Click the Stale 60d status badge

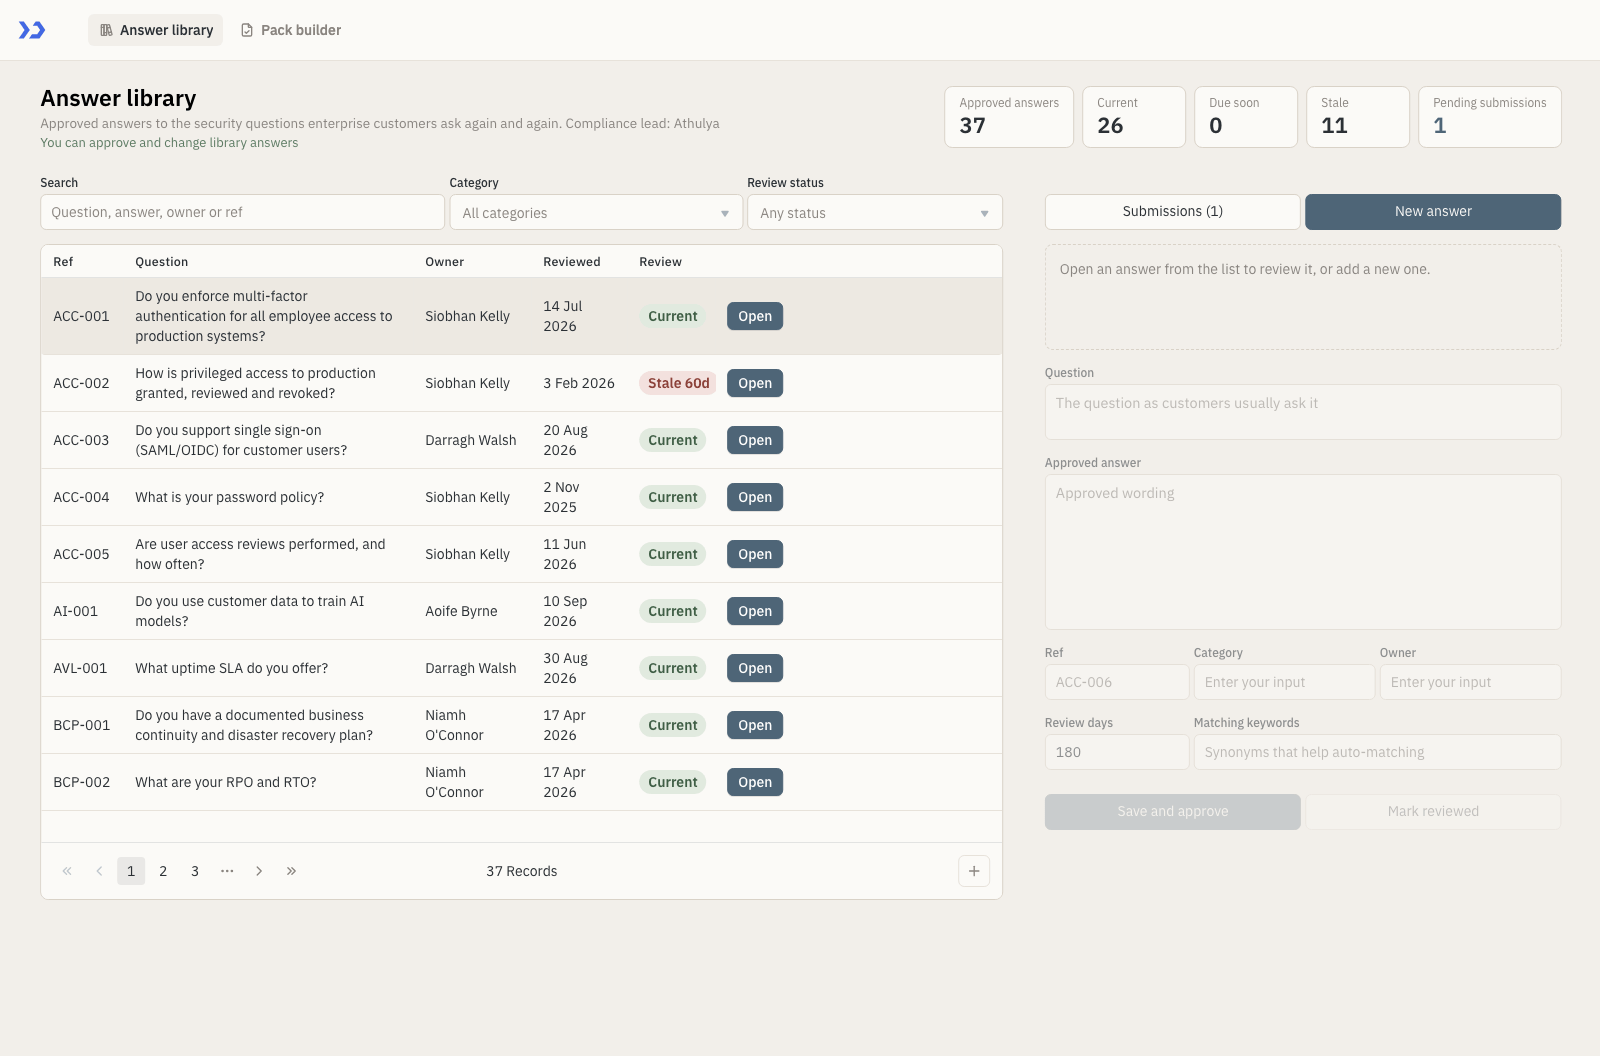pyautogui.click(x=678, y=383)
